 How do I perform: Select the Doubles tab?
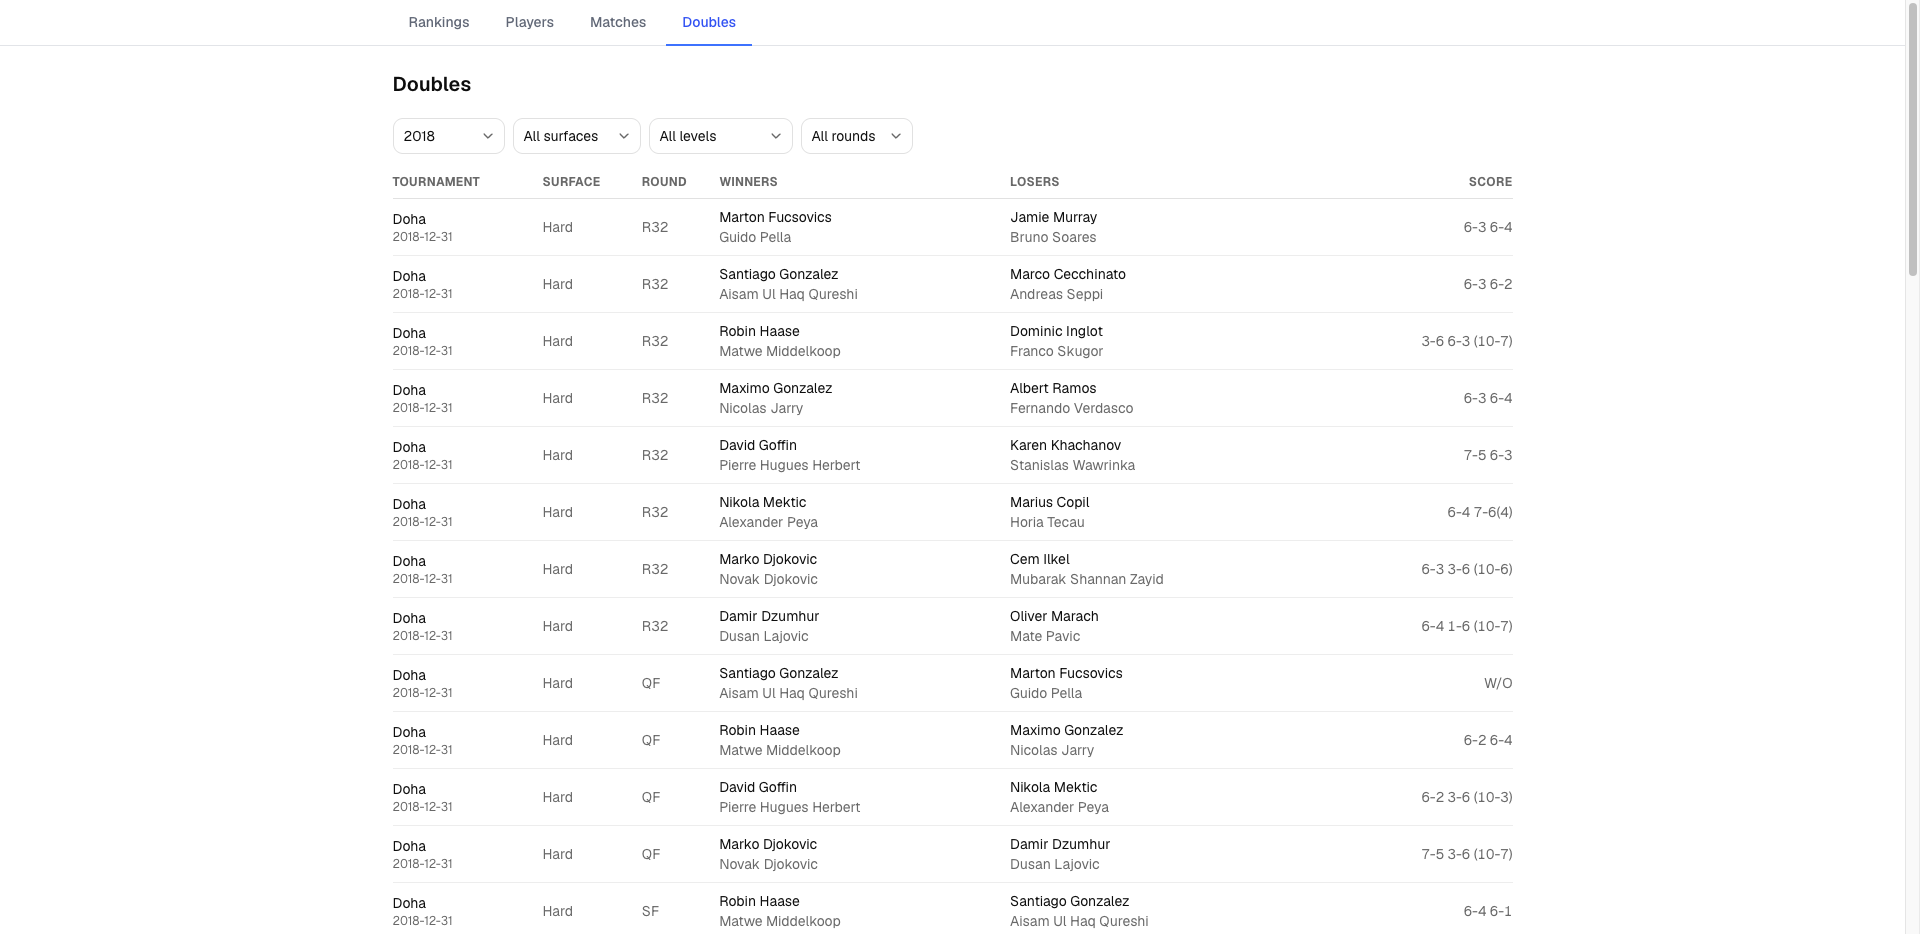(x=709, y=22)
